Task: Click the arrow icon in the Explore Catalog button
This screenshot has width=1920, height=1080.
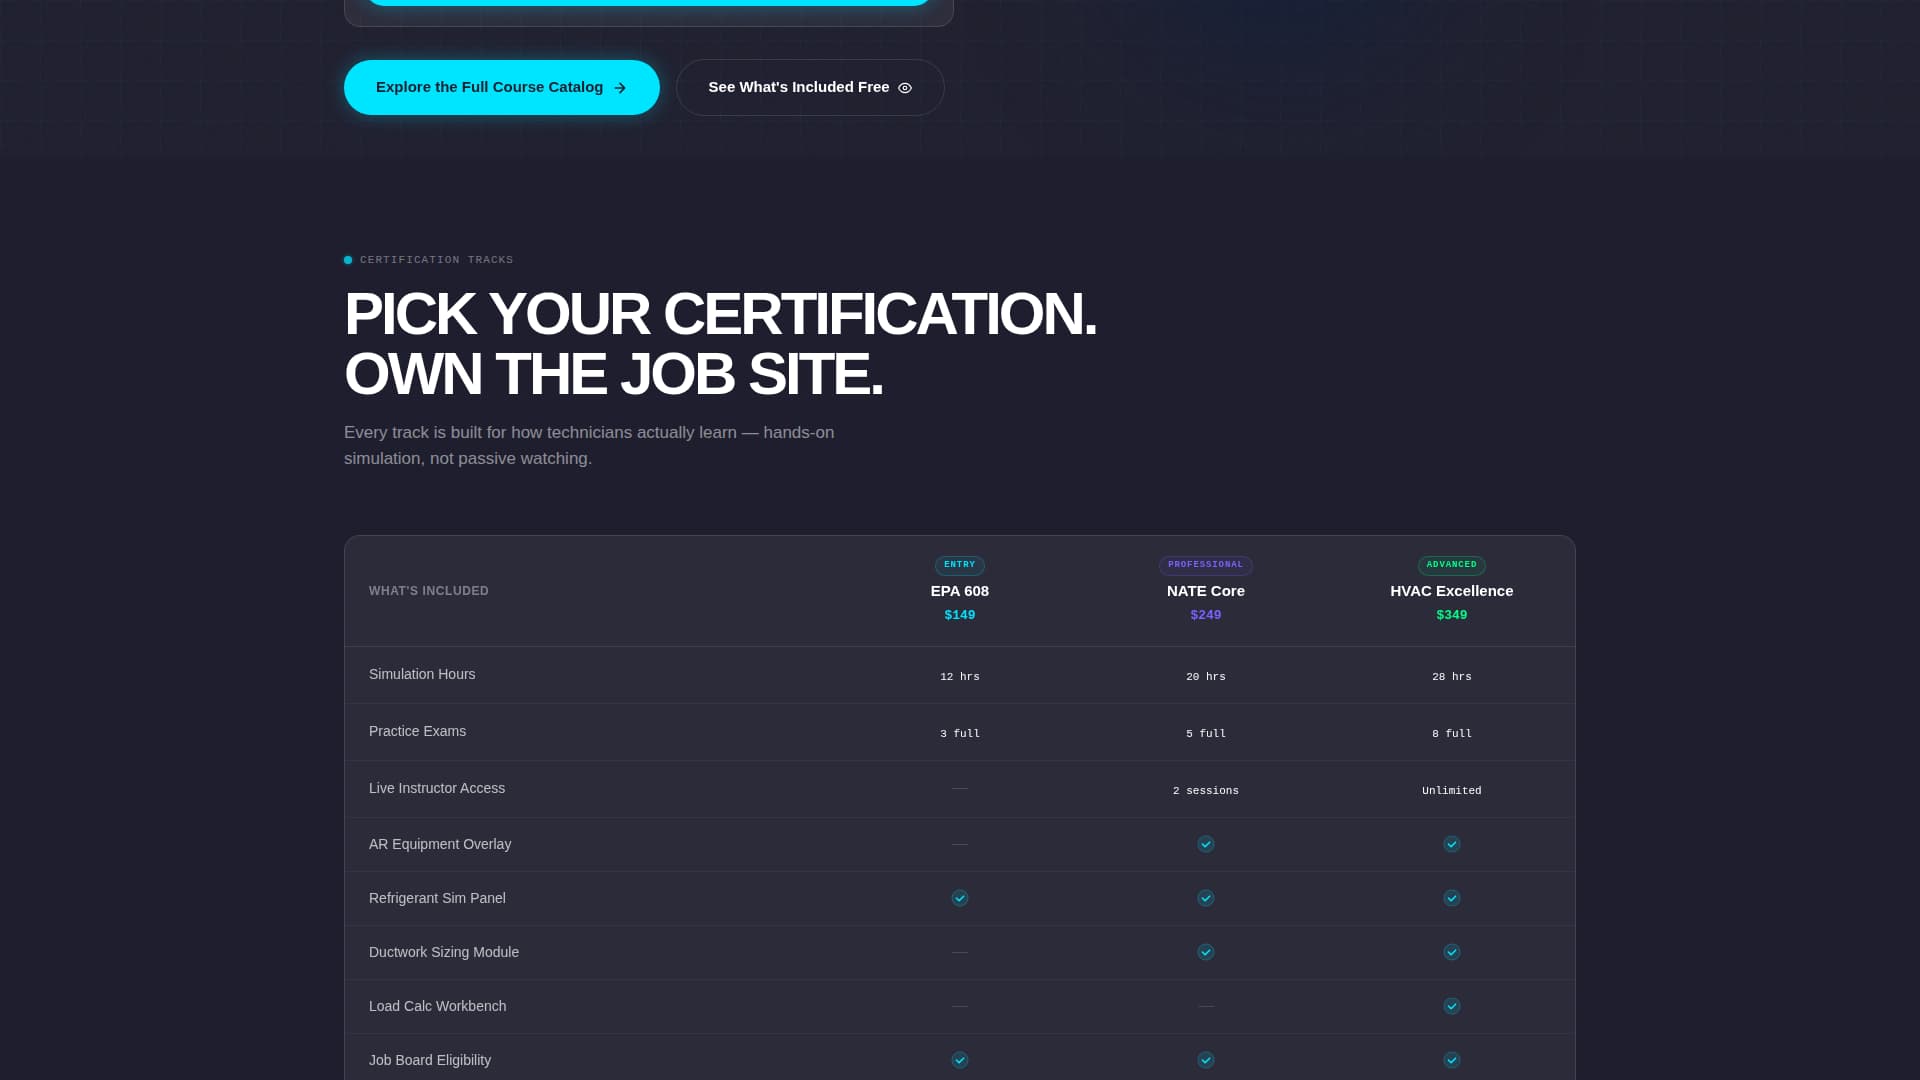Action: pos(620,88)
